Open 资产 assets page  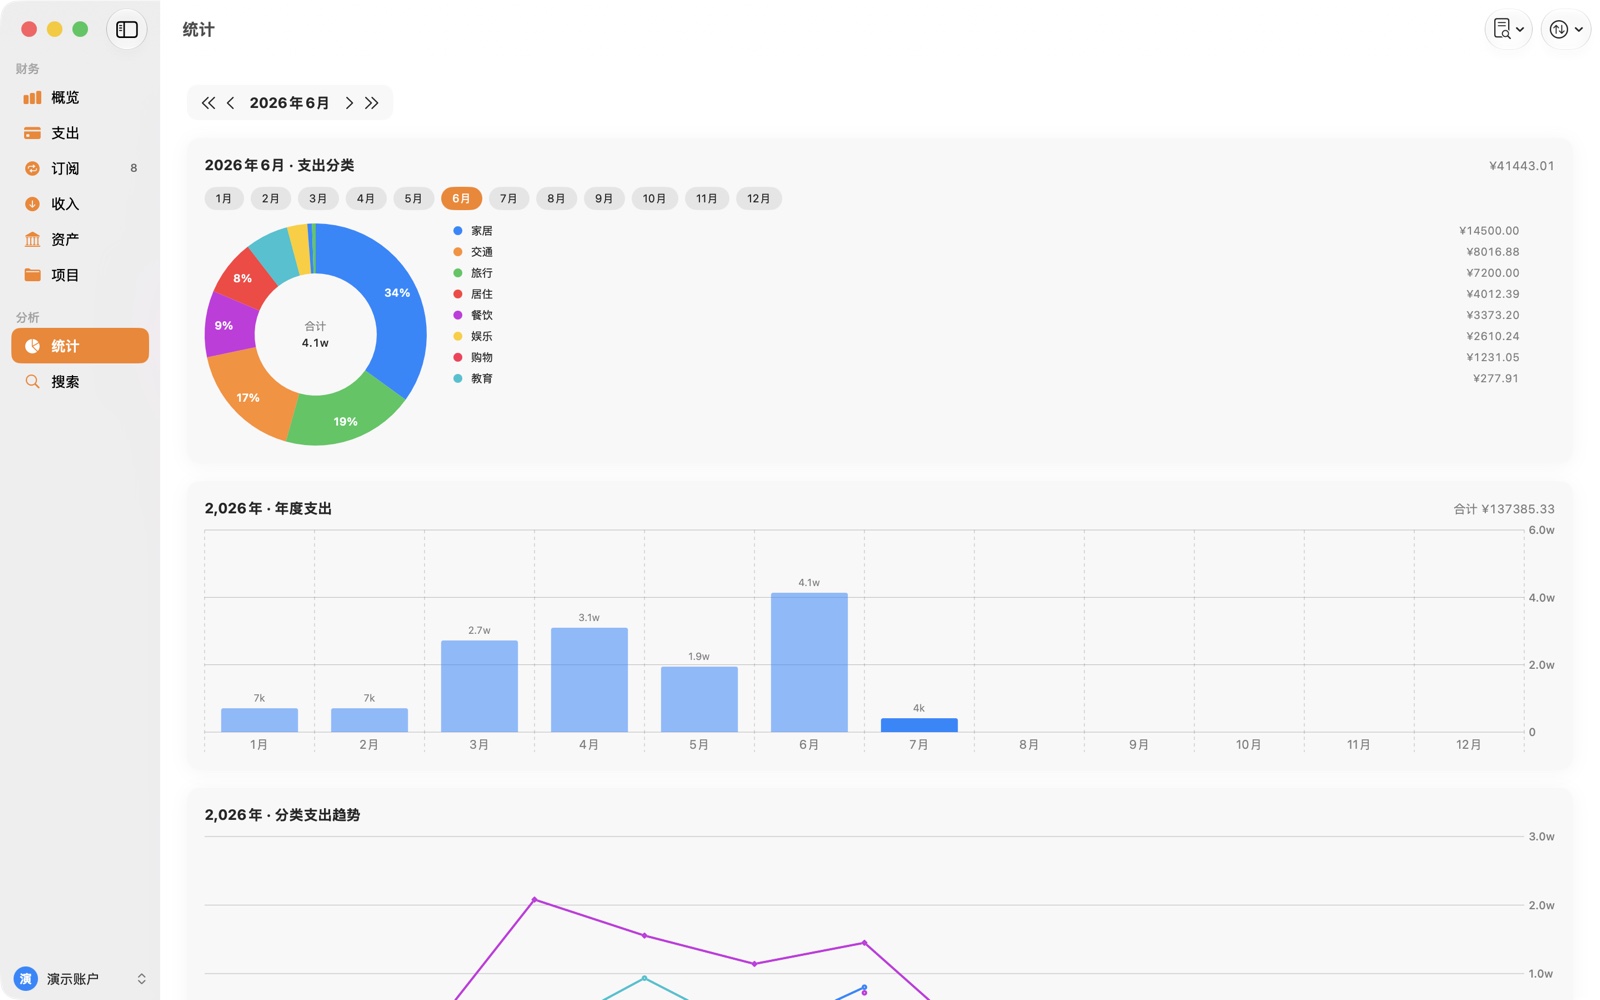[80, 239]
